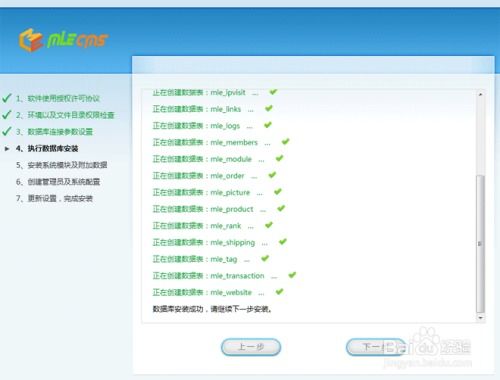This screenshot has width=500, height=380.
Task: Click the green checkmark for step 1
Action: pyautogui.click(x=7, y=98)
